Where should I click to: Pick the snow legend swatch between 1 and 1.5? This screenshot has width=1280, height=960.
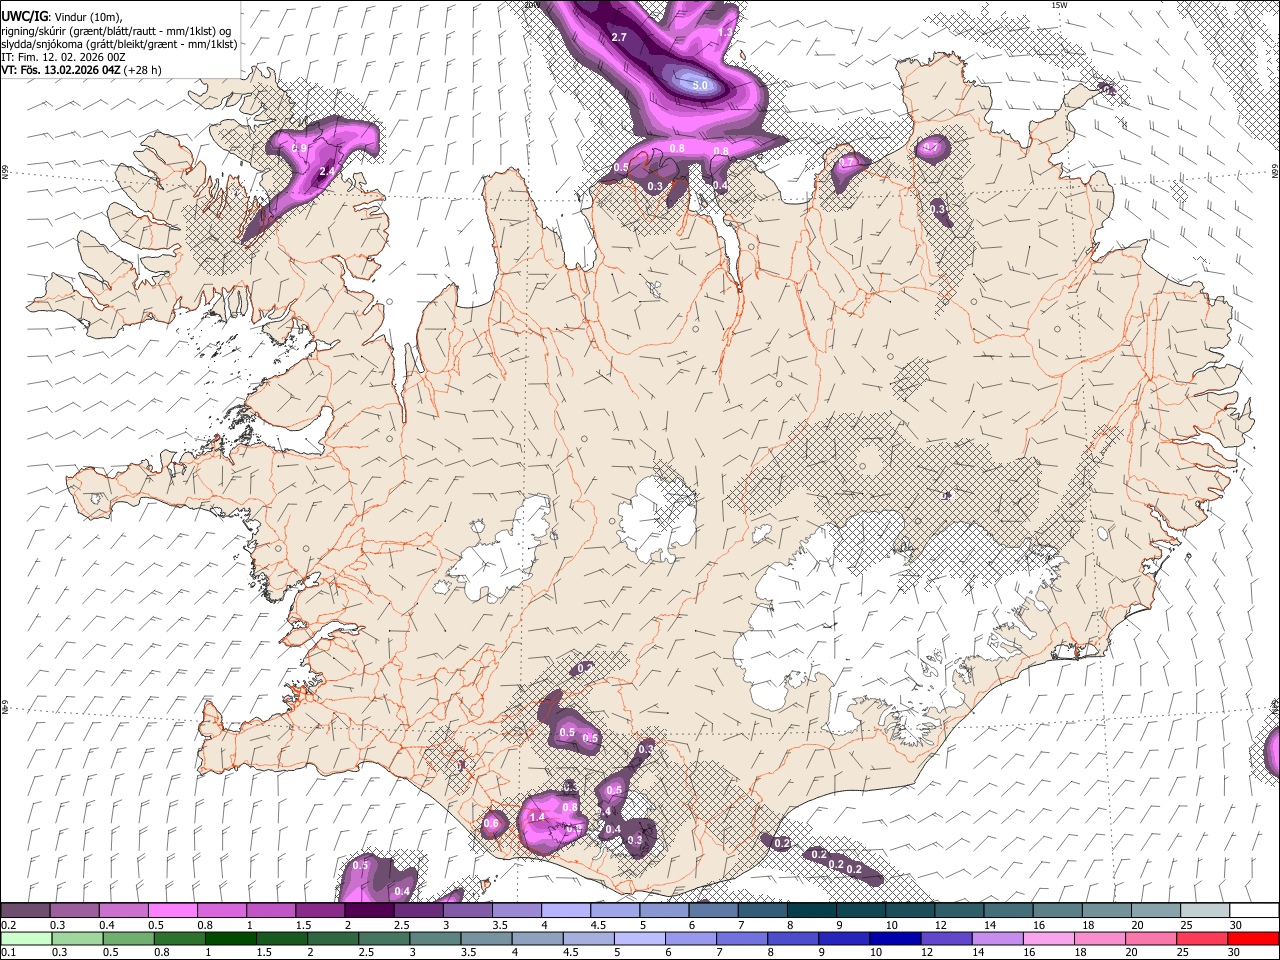(x=270, y=911)
